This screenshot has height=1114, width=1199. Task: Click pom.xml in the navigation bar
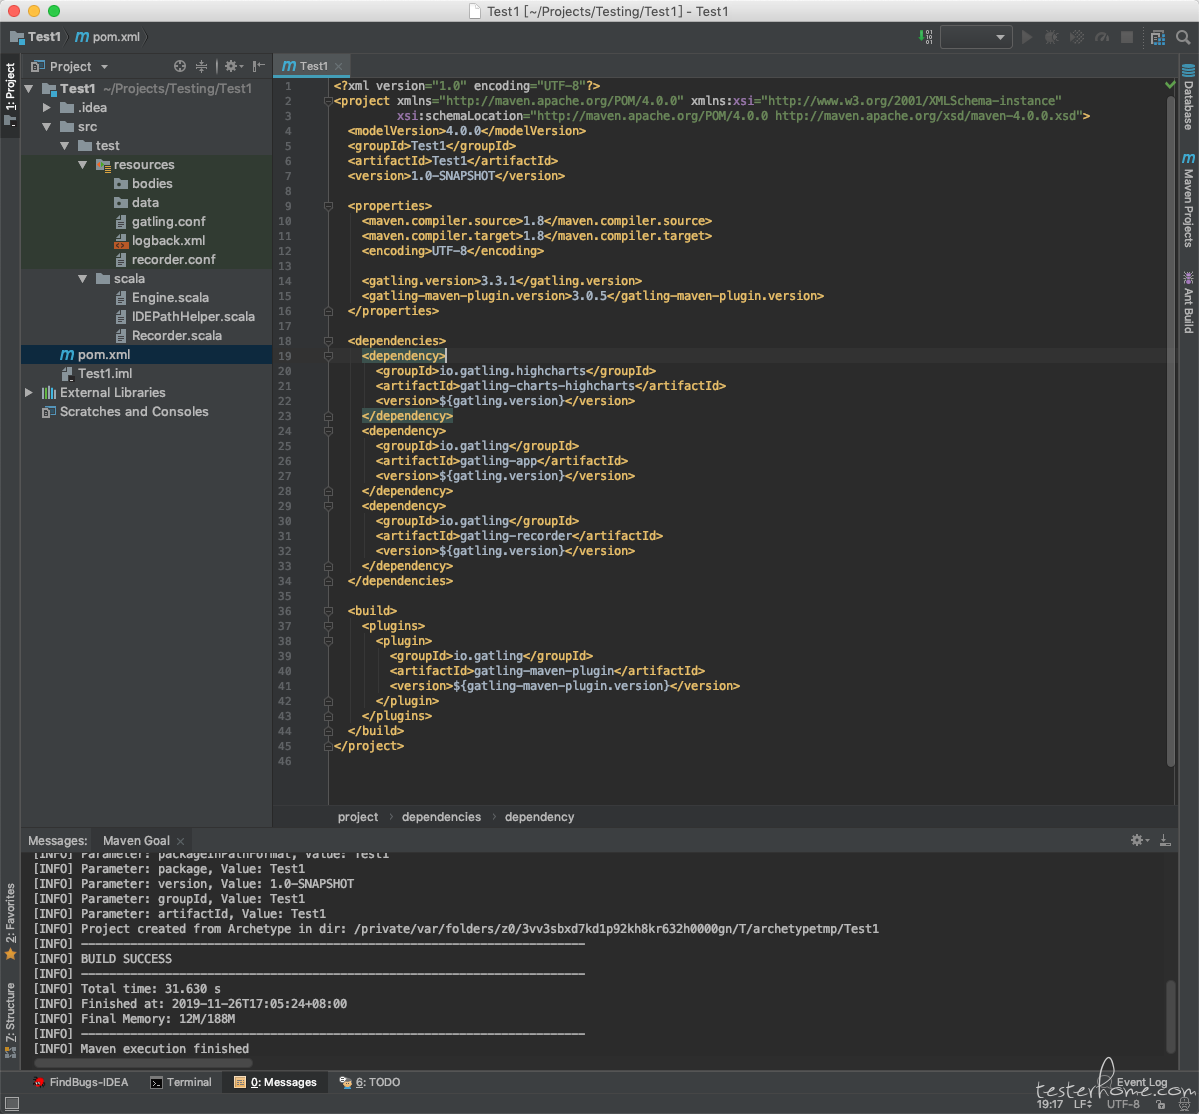click(x=108, y=37)
